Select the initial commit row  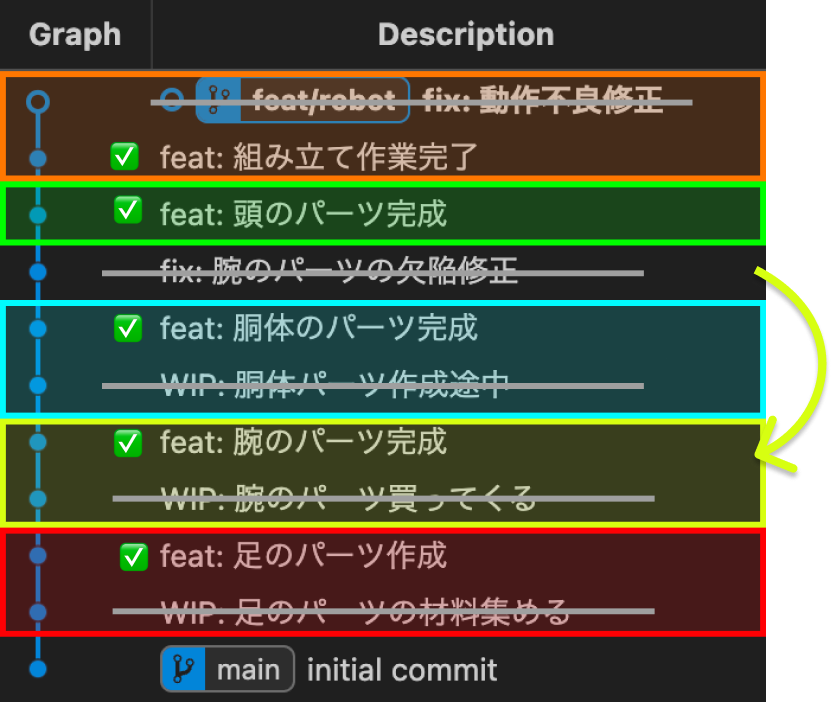click(x=383, y=669)
